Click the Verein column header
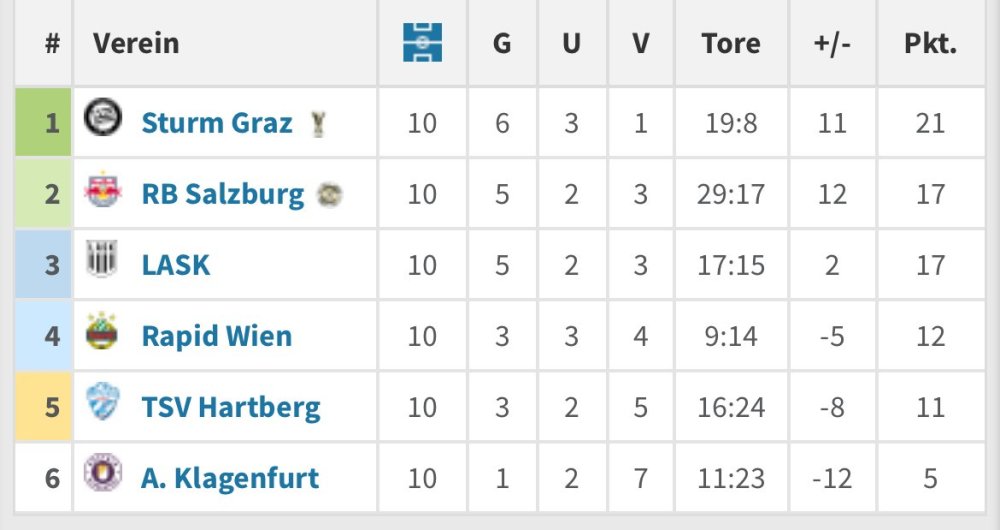This screenshot has height=530, width=1000. tap(136, 44)
